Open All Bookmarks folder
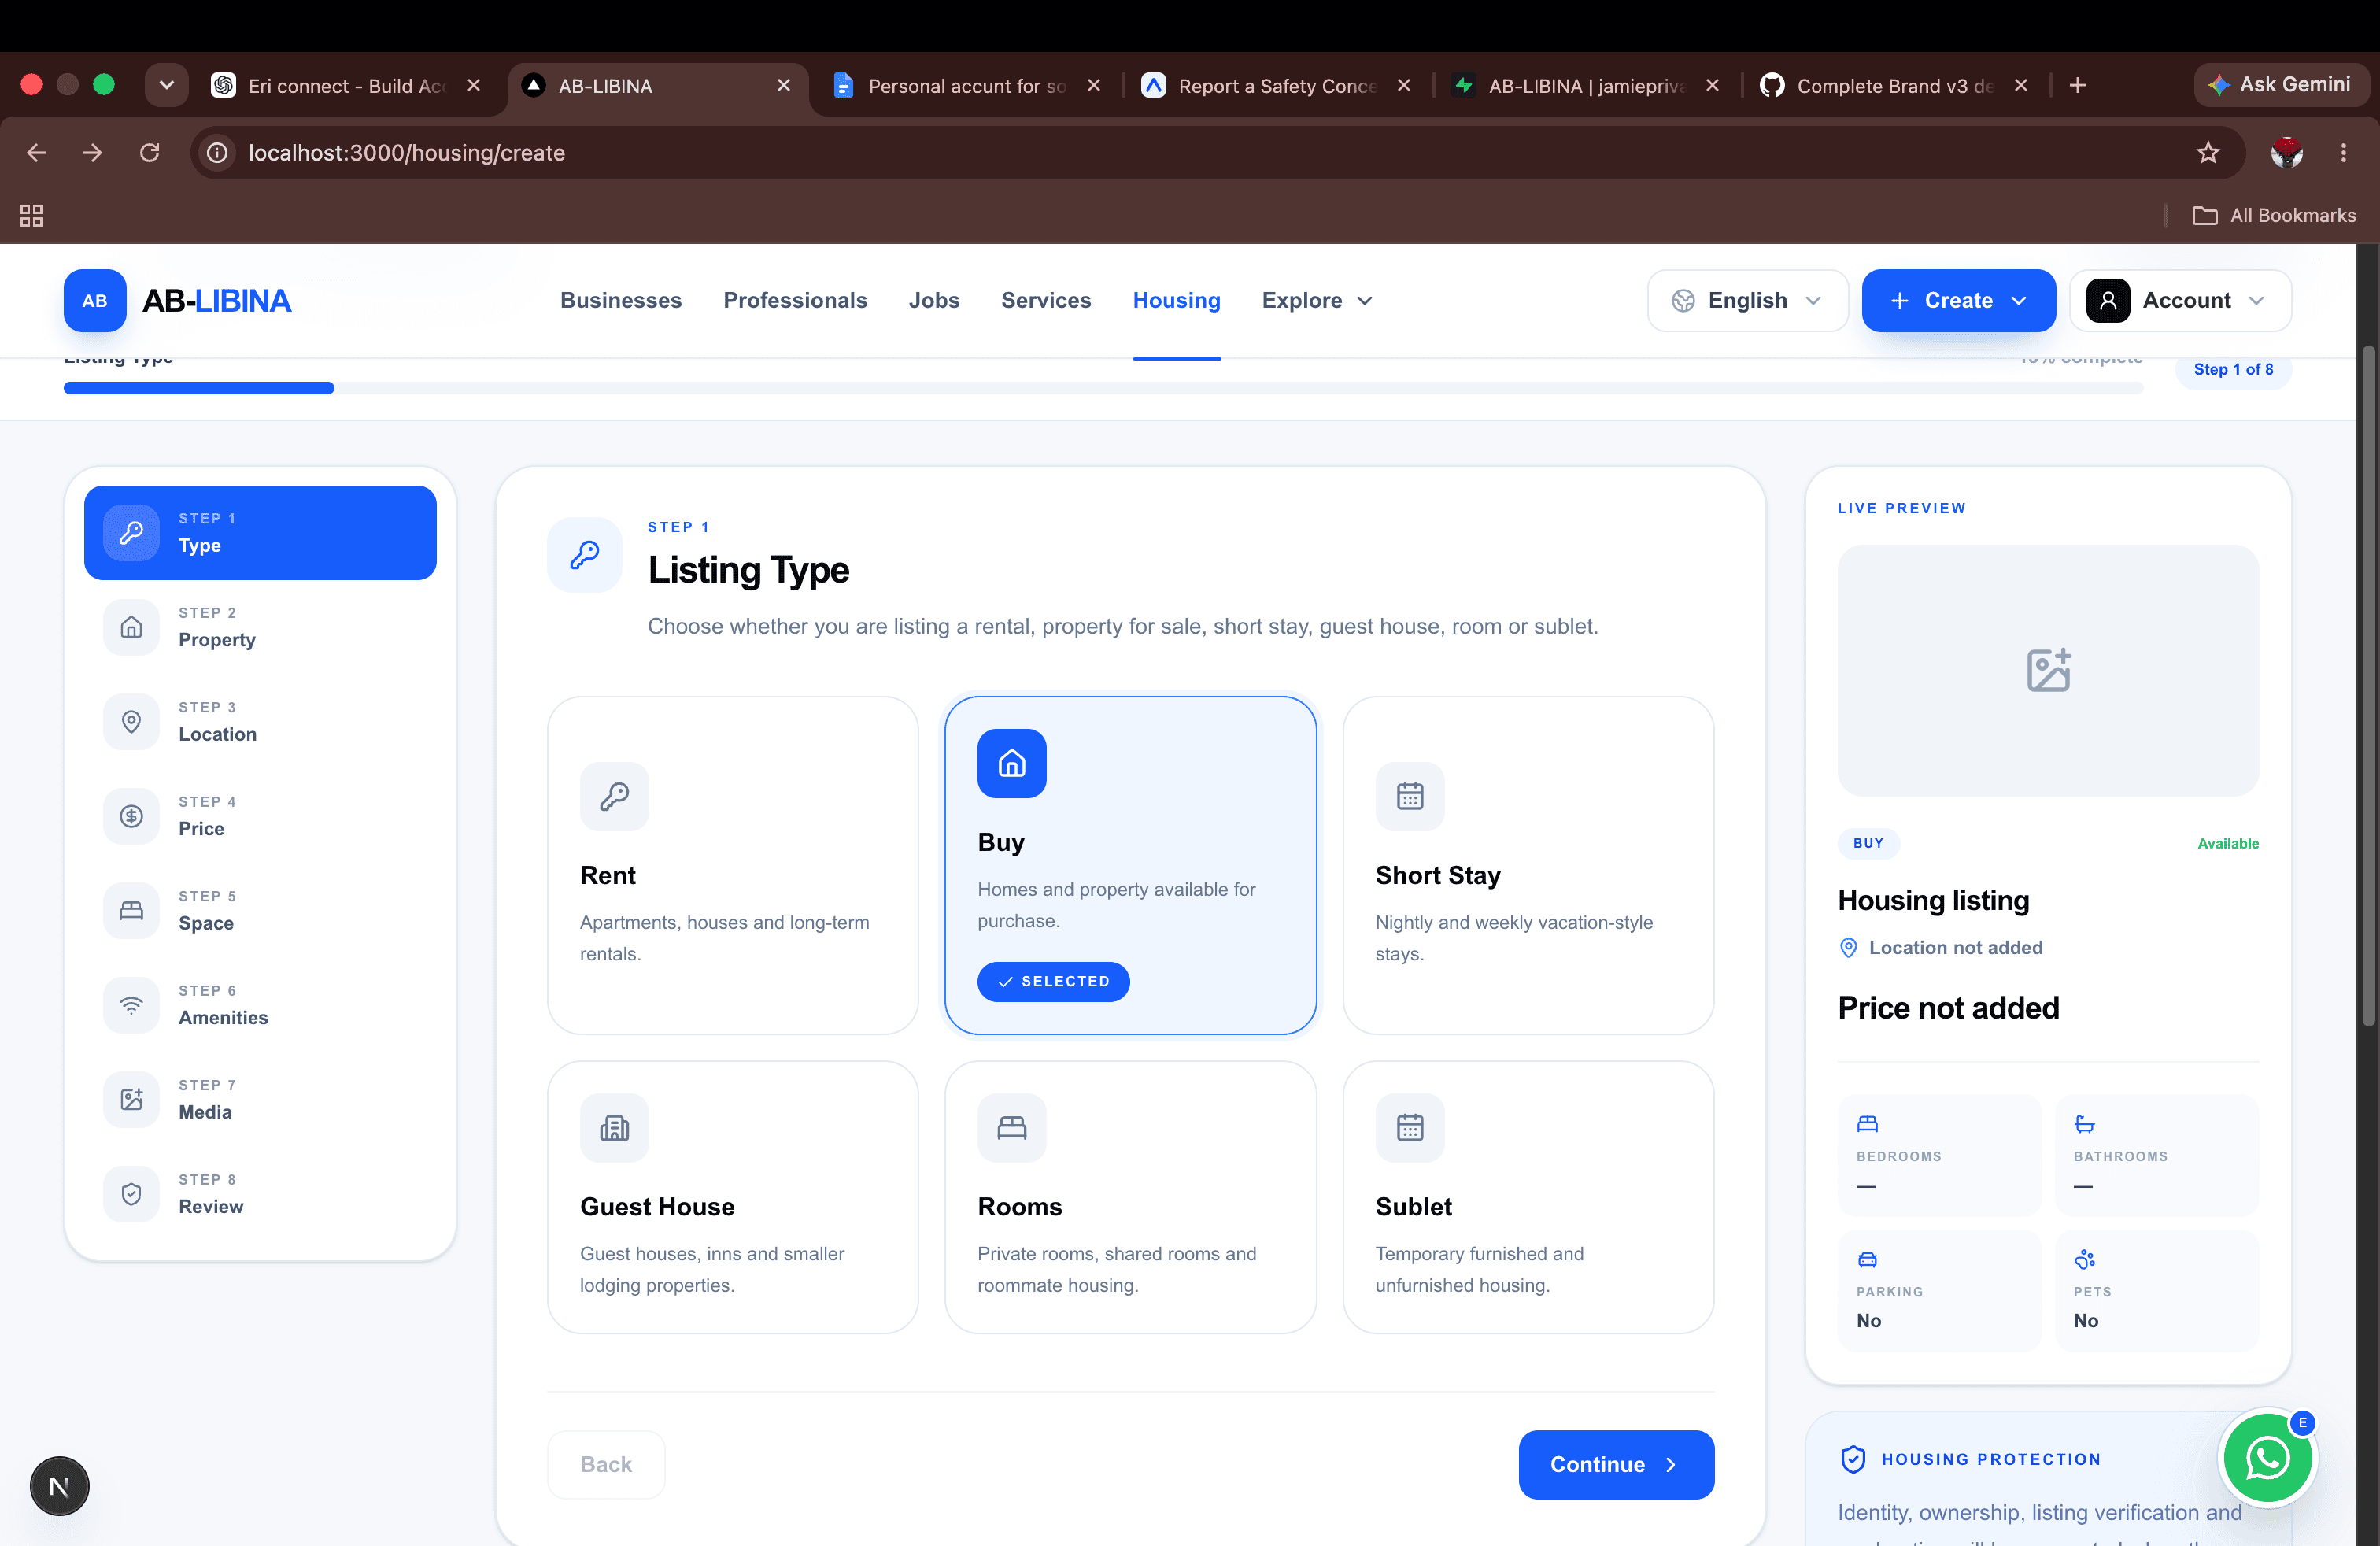Screen dimensions: 2380x1546 (x=2274, y=215)
